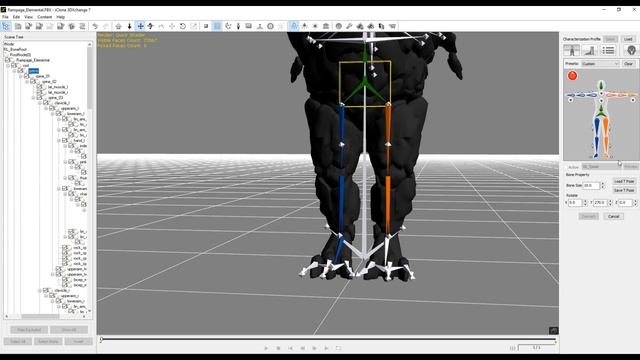Select the head on the body map
Viewport: 640px width, 360px height.
[601, 85]
